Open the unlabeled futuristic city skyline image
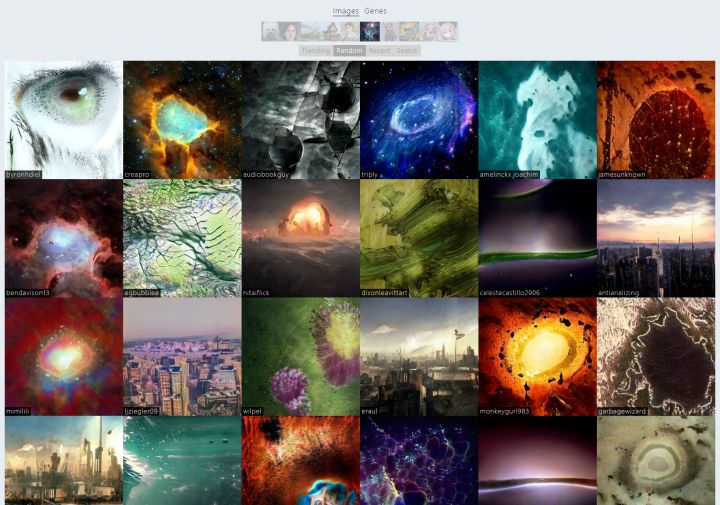This screenshot has height=505, width=720. 64,460
